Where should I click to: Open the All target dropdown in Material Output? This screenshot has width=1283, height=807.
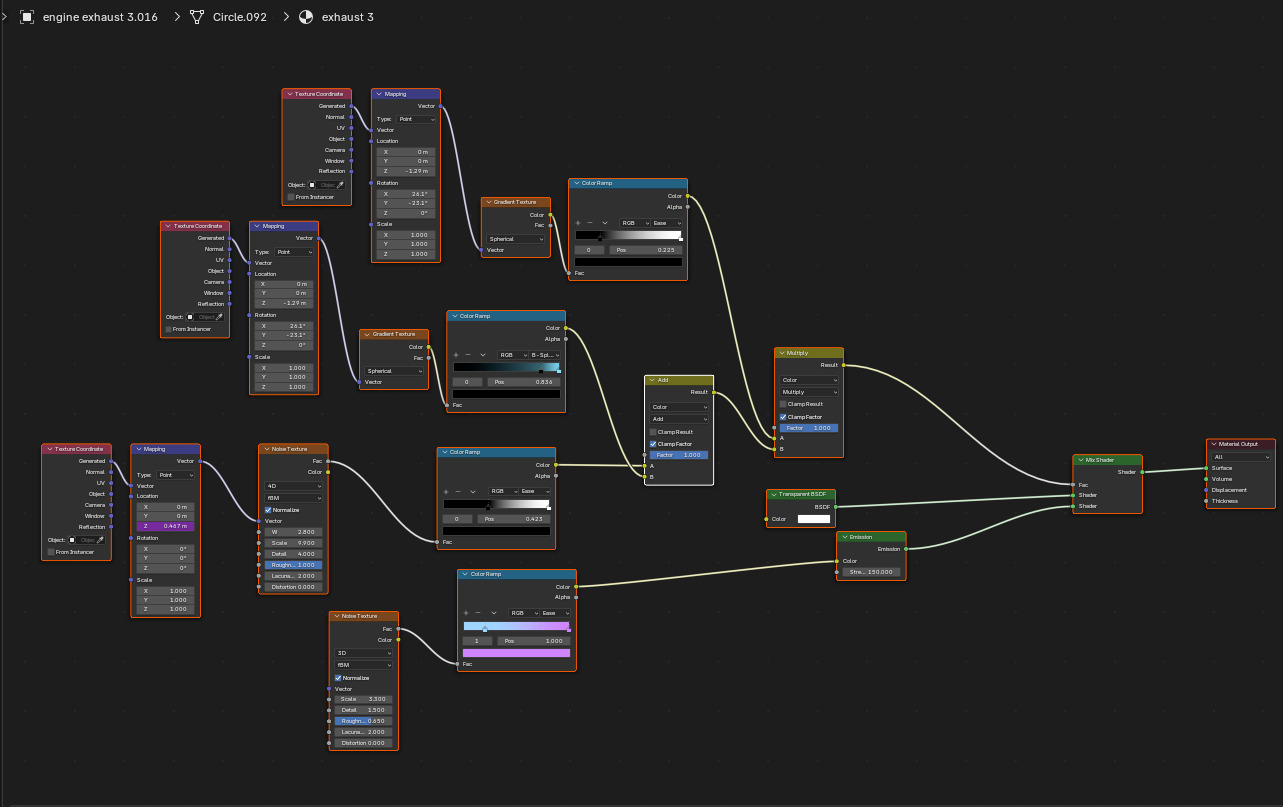point(1240,457)
